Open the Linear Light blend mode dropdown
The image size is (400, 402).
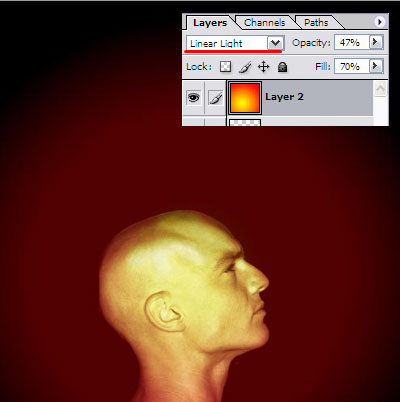(x=275, y=43)
